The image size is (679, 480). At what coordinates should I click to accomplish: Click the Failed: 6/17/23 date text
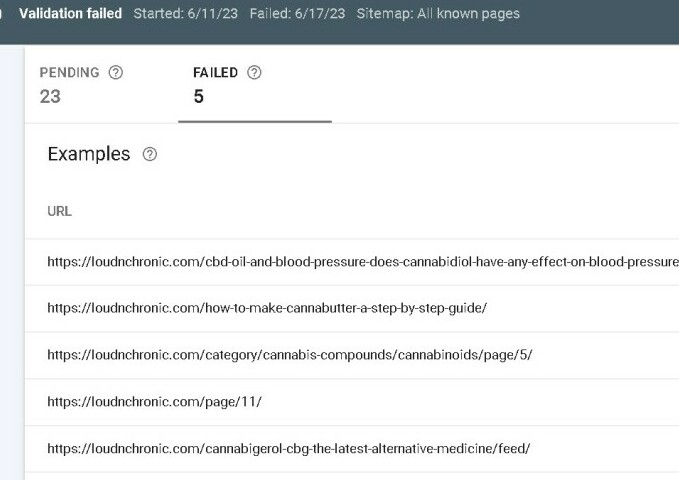297,14
